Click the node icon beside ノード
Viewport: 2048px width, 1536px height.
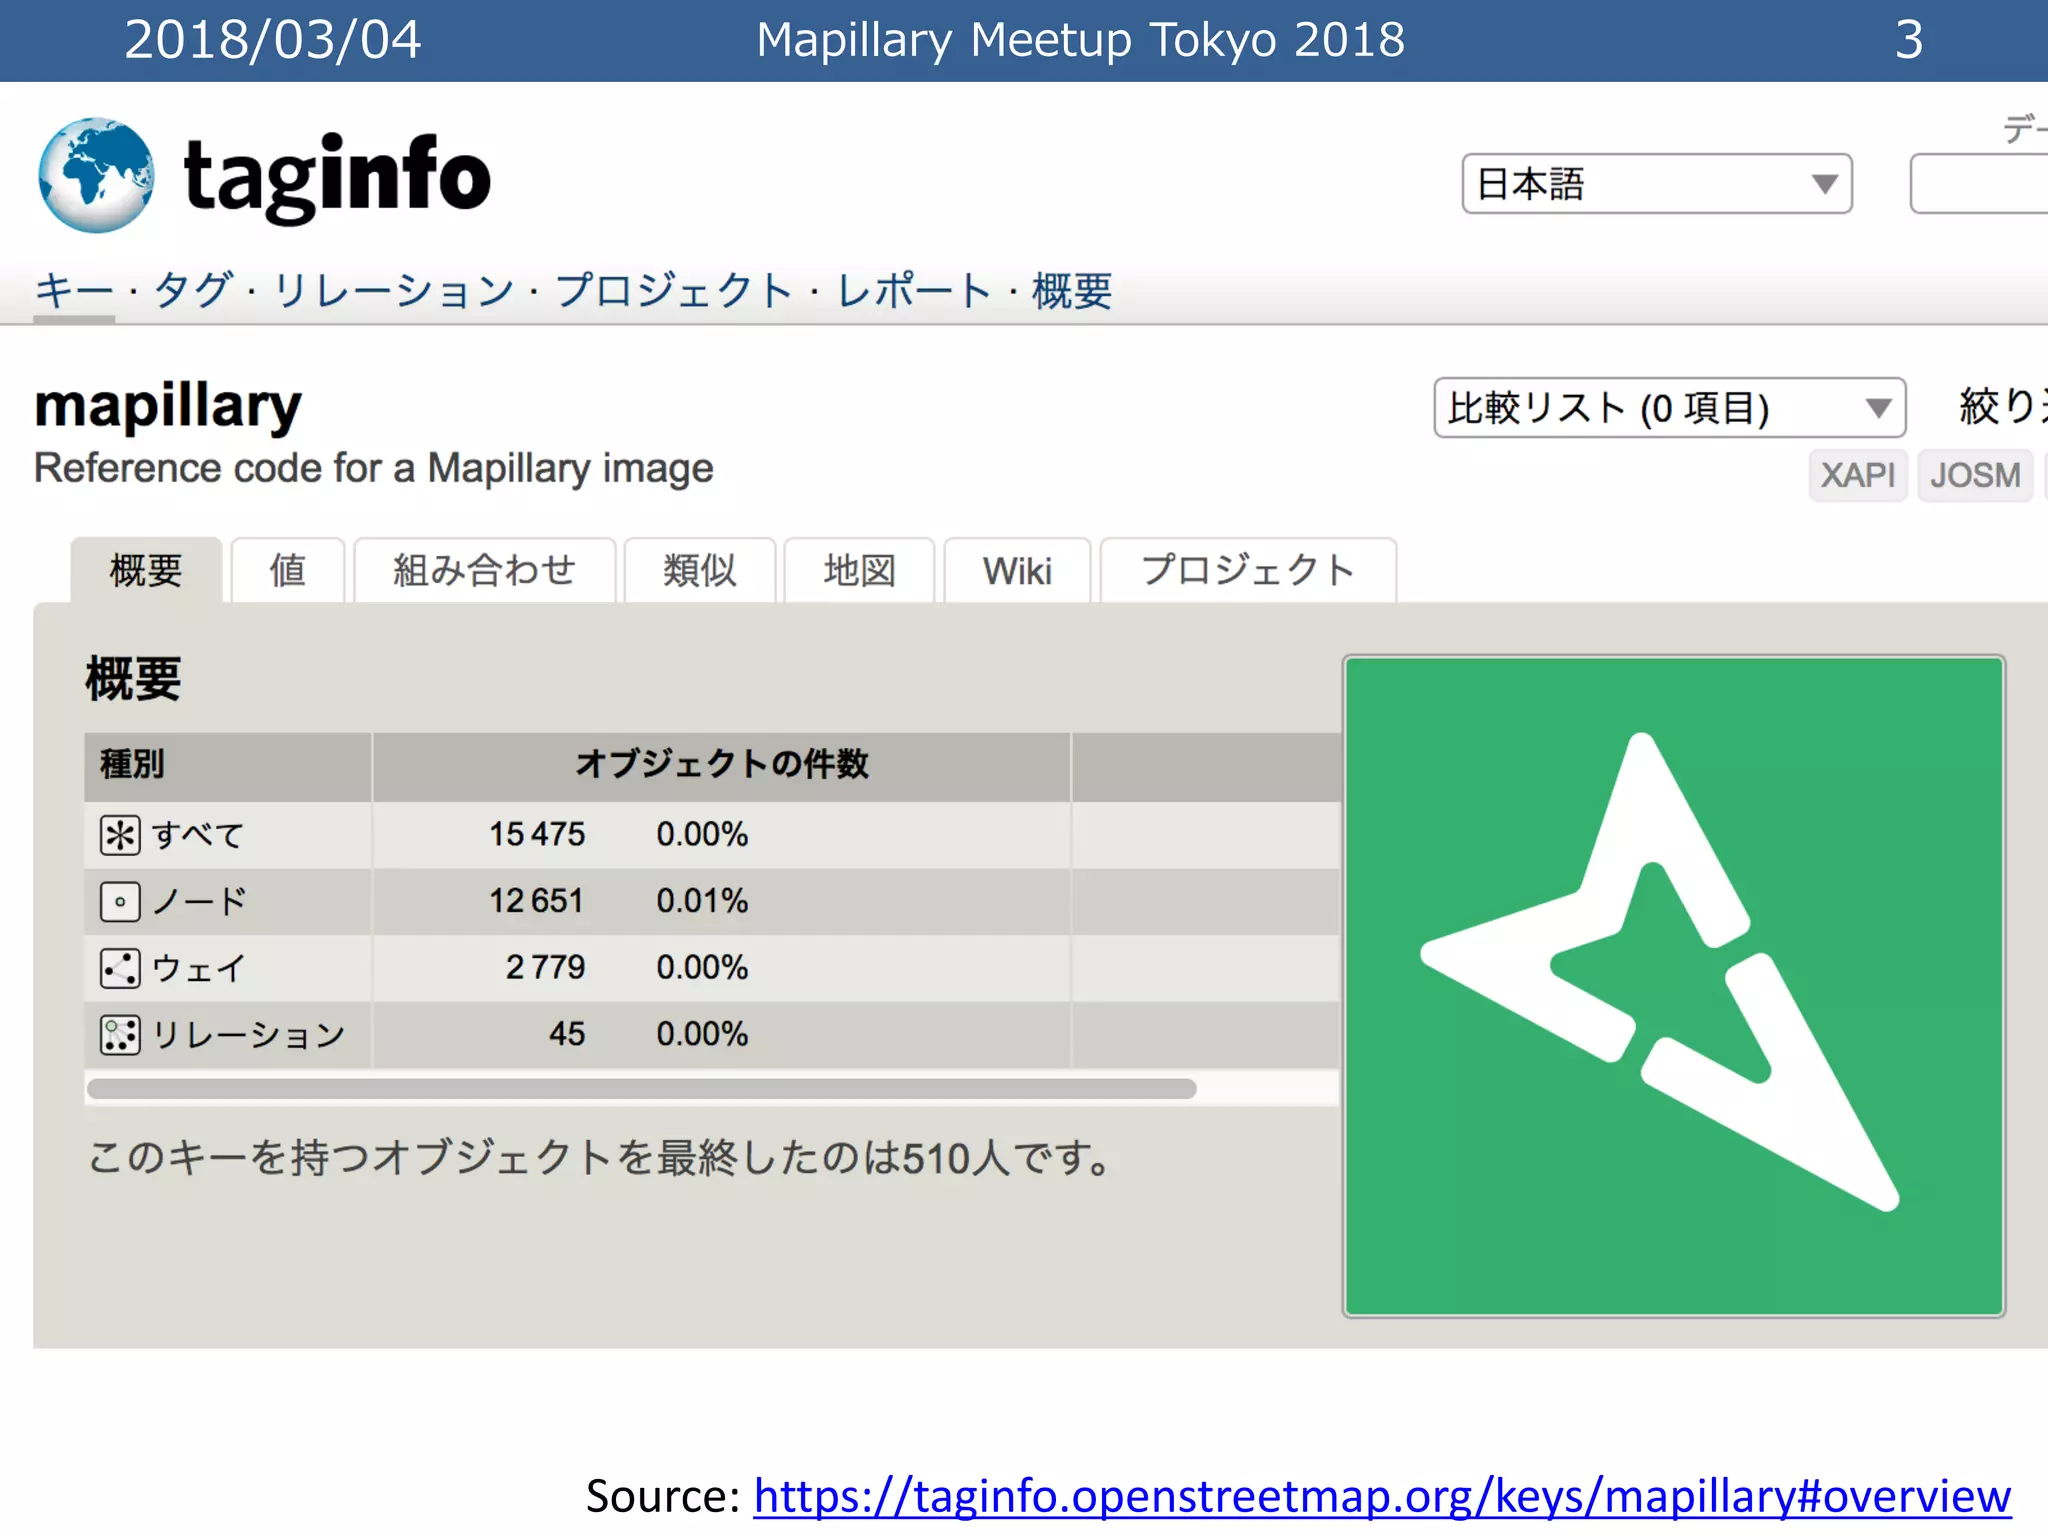(120, 901)
